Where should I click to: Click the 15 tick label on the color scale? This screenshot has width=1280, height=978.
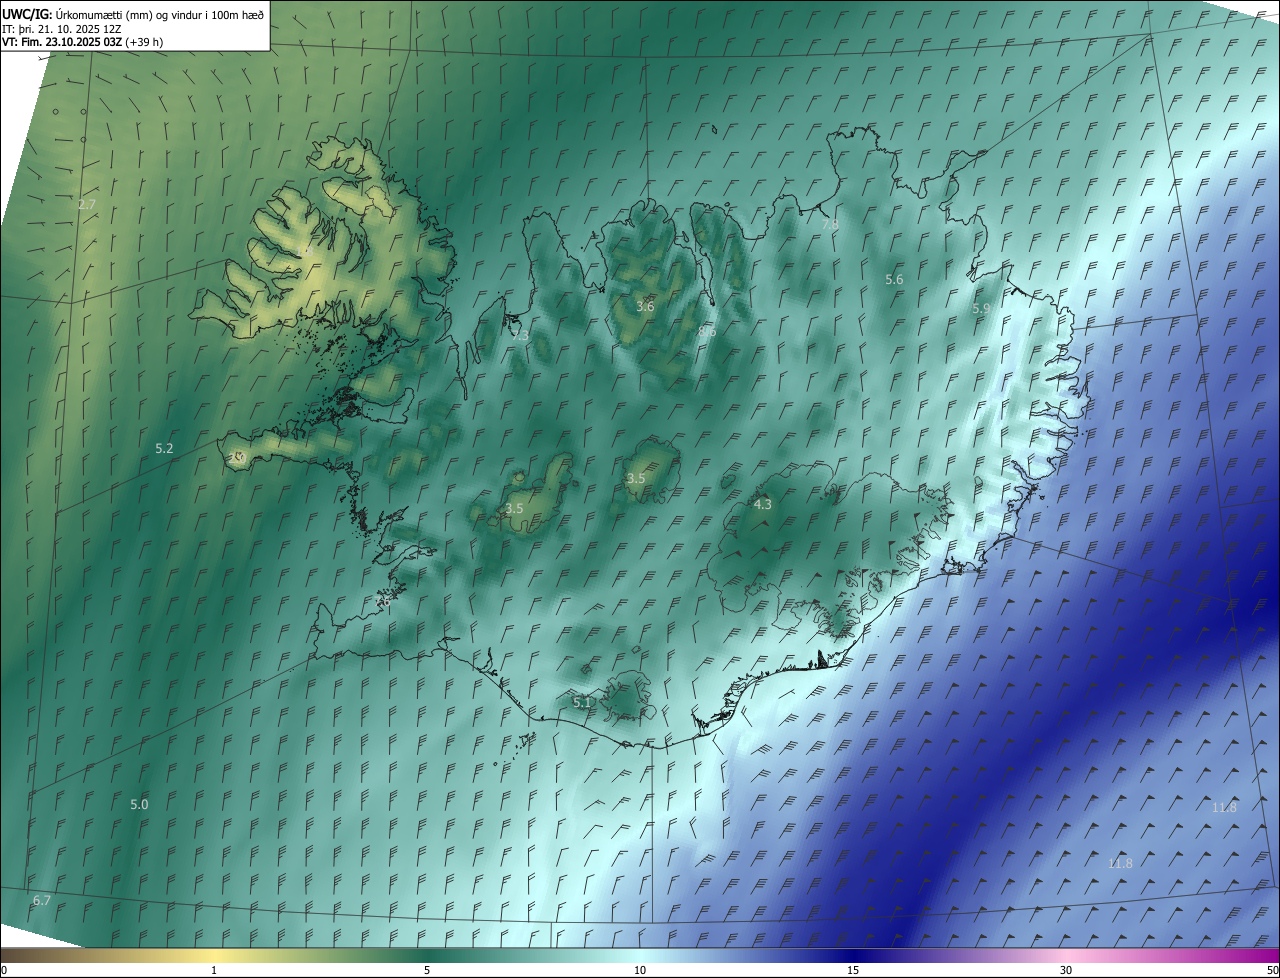click(853, 971)
